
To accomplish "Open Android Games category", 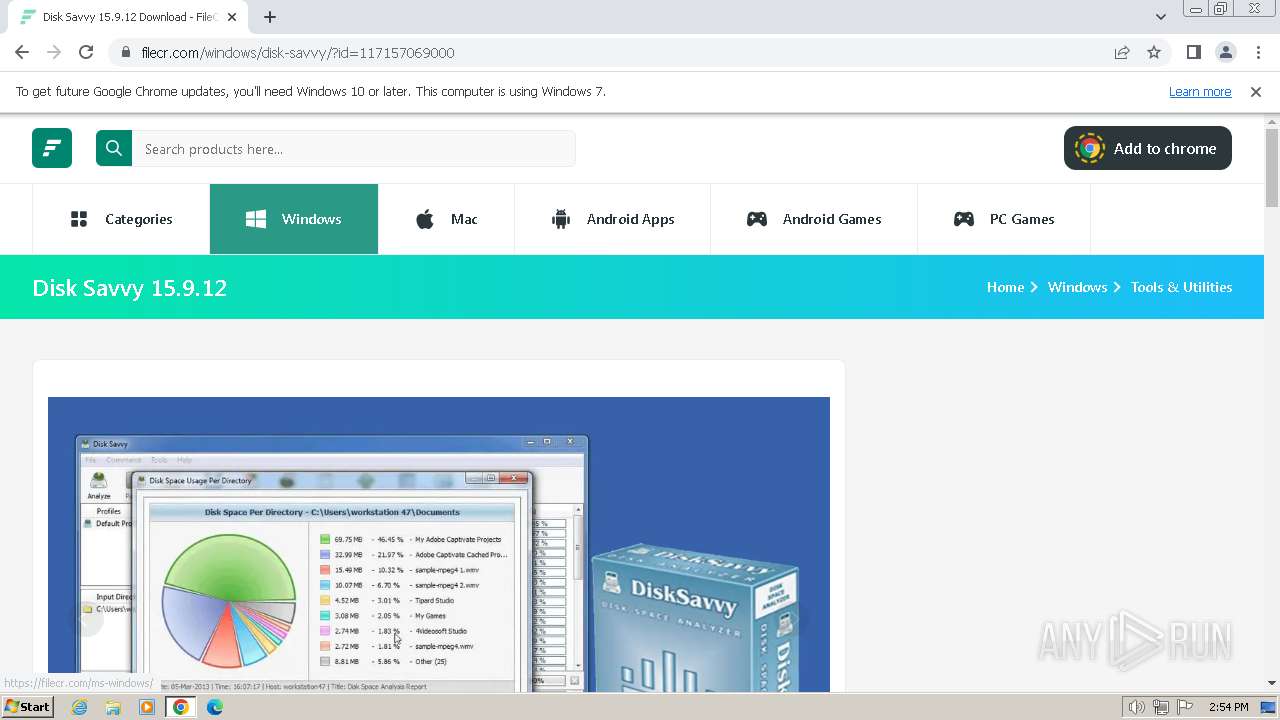I will [x=814, y=219].
